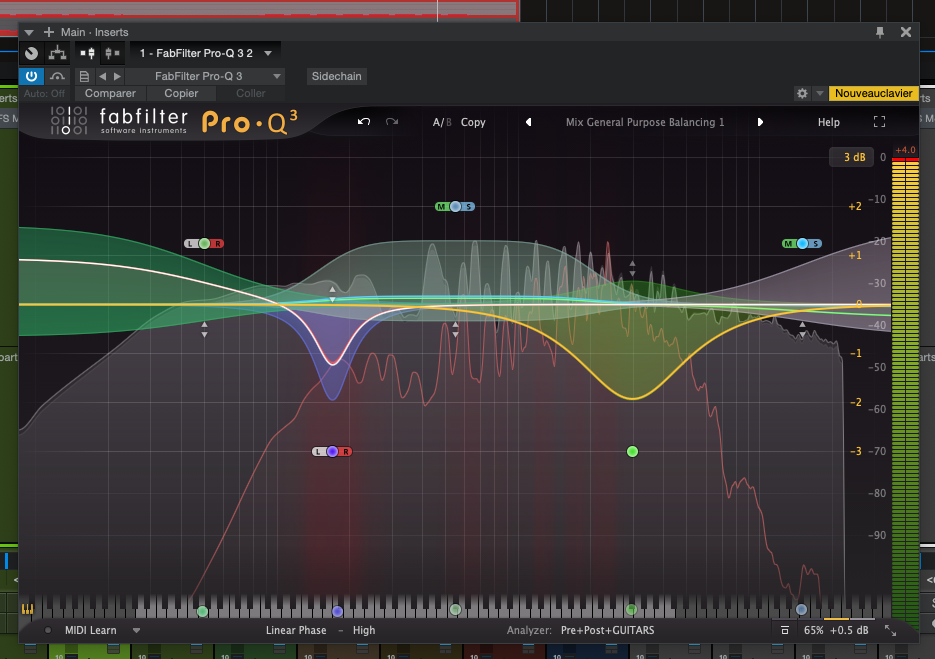This screenshot has width=935, height=659.
Task: Click the plus icon beside Main Inserts
Action: pos(49,32)
